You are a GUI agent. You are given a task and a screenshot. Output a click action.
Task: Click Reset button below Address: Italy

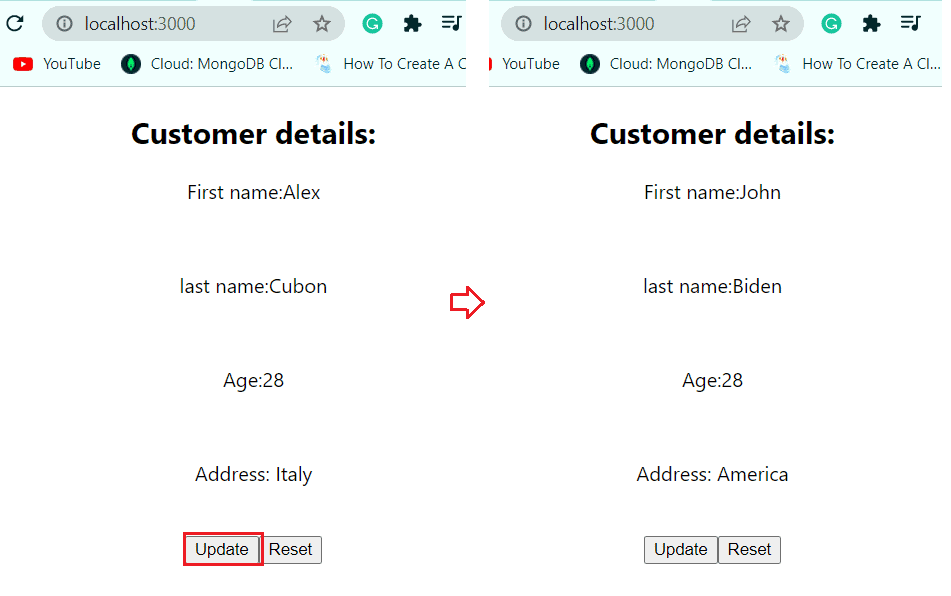pyautogui.click(x=291, y=549)
